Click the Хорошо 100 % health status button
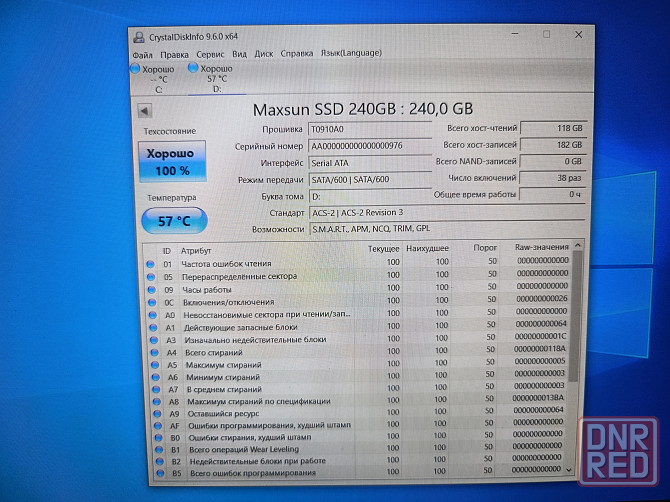The image size is (670, 502). (172, 161)
